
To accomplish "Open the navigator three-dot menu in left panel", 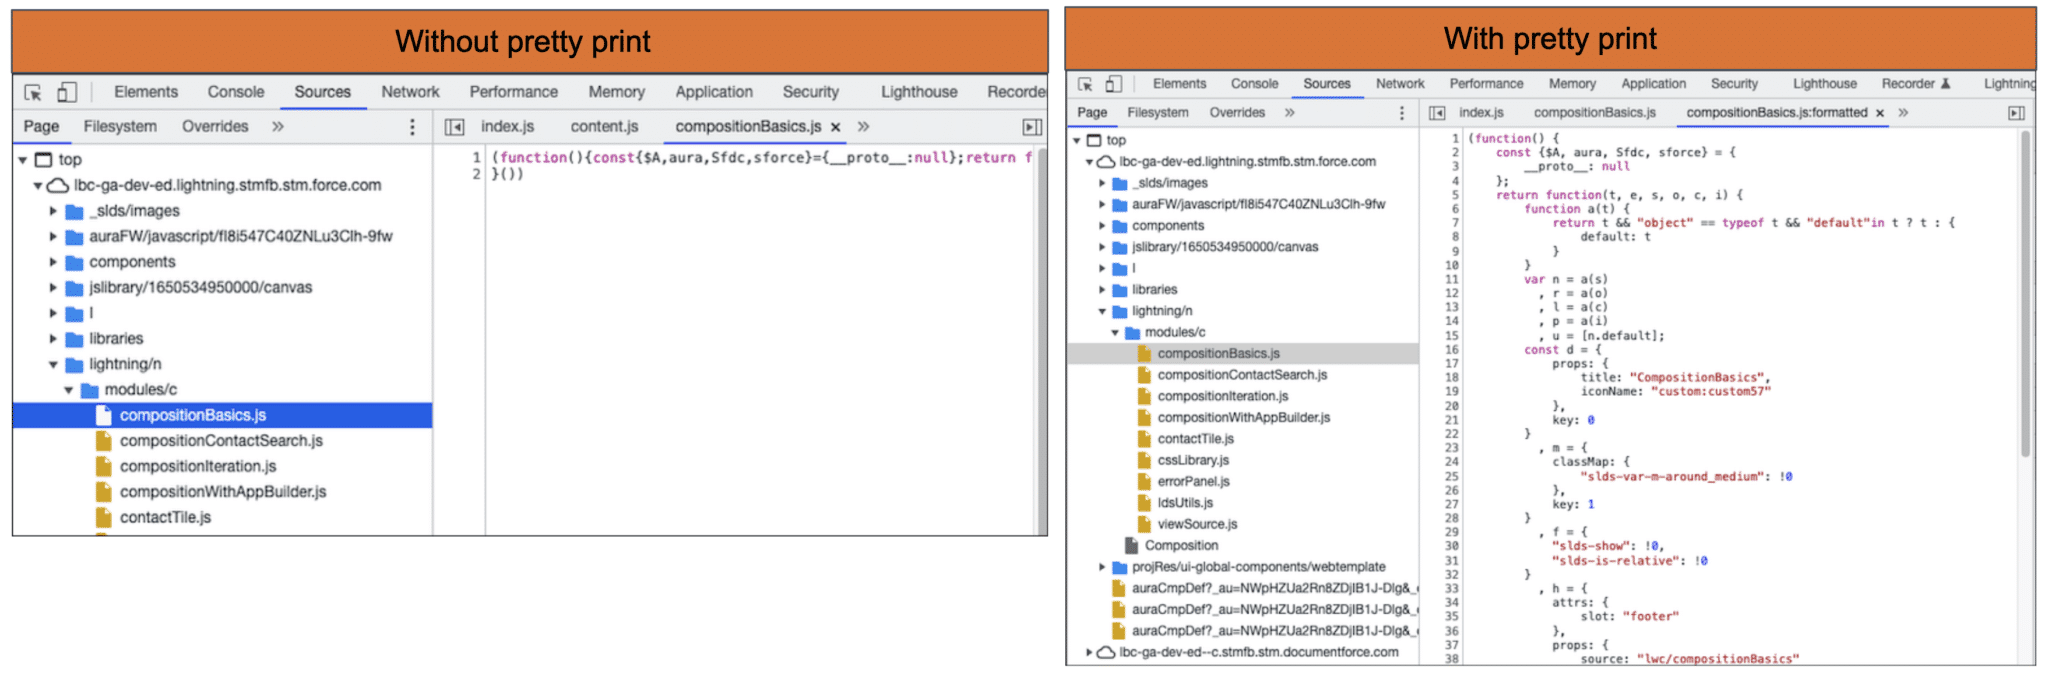I will (x=412, y=127).
